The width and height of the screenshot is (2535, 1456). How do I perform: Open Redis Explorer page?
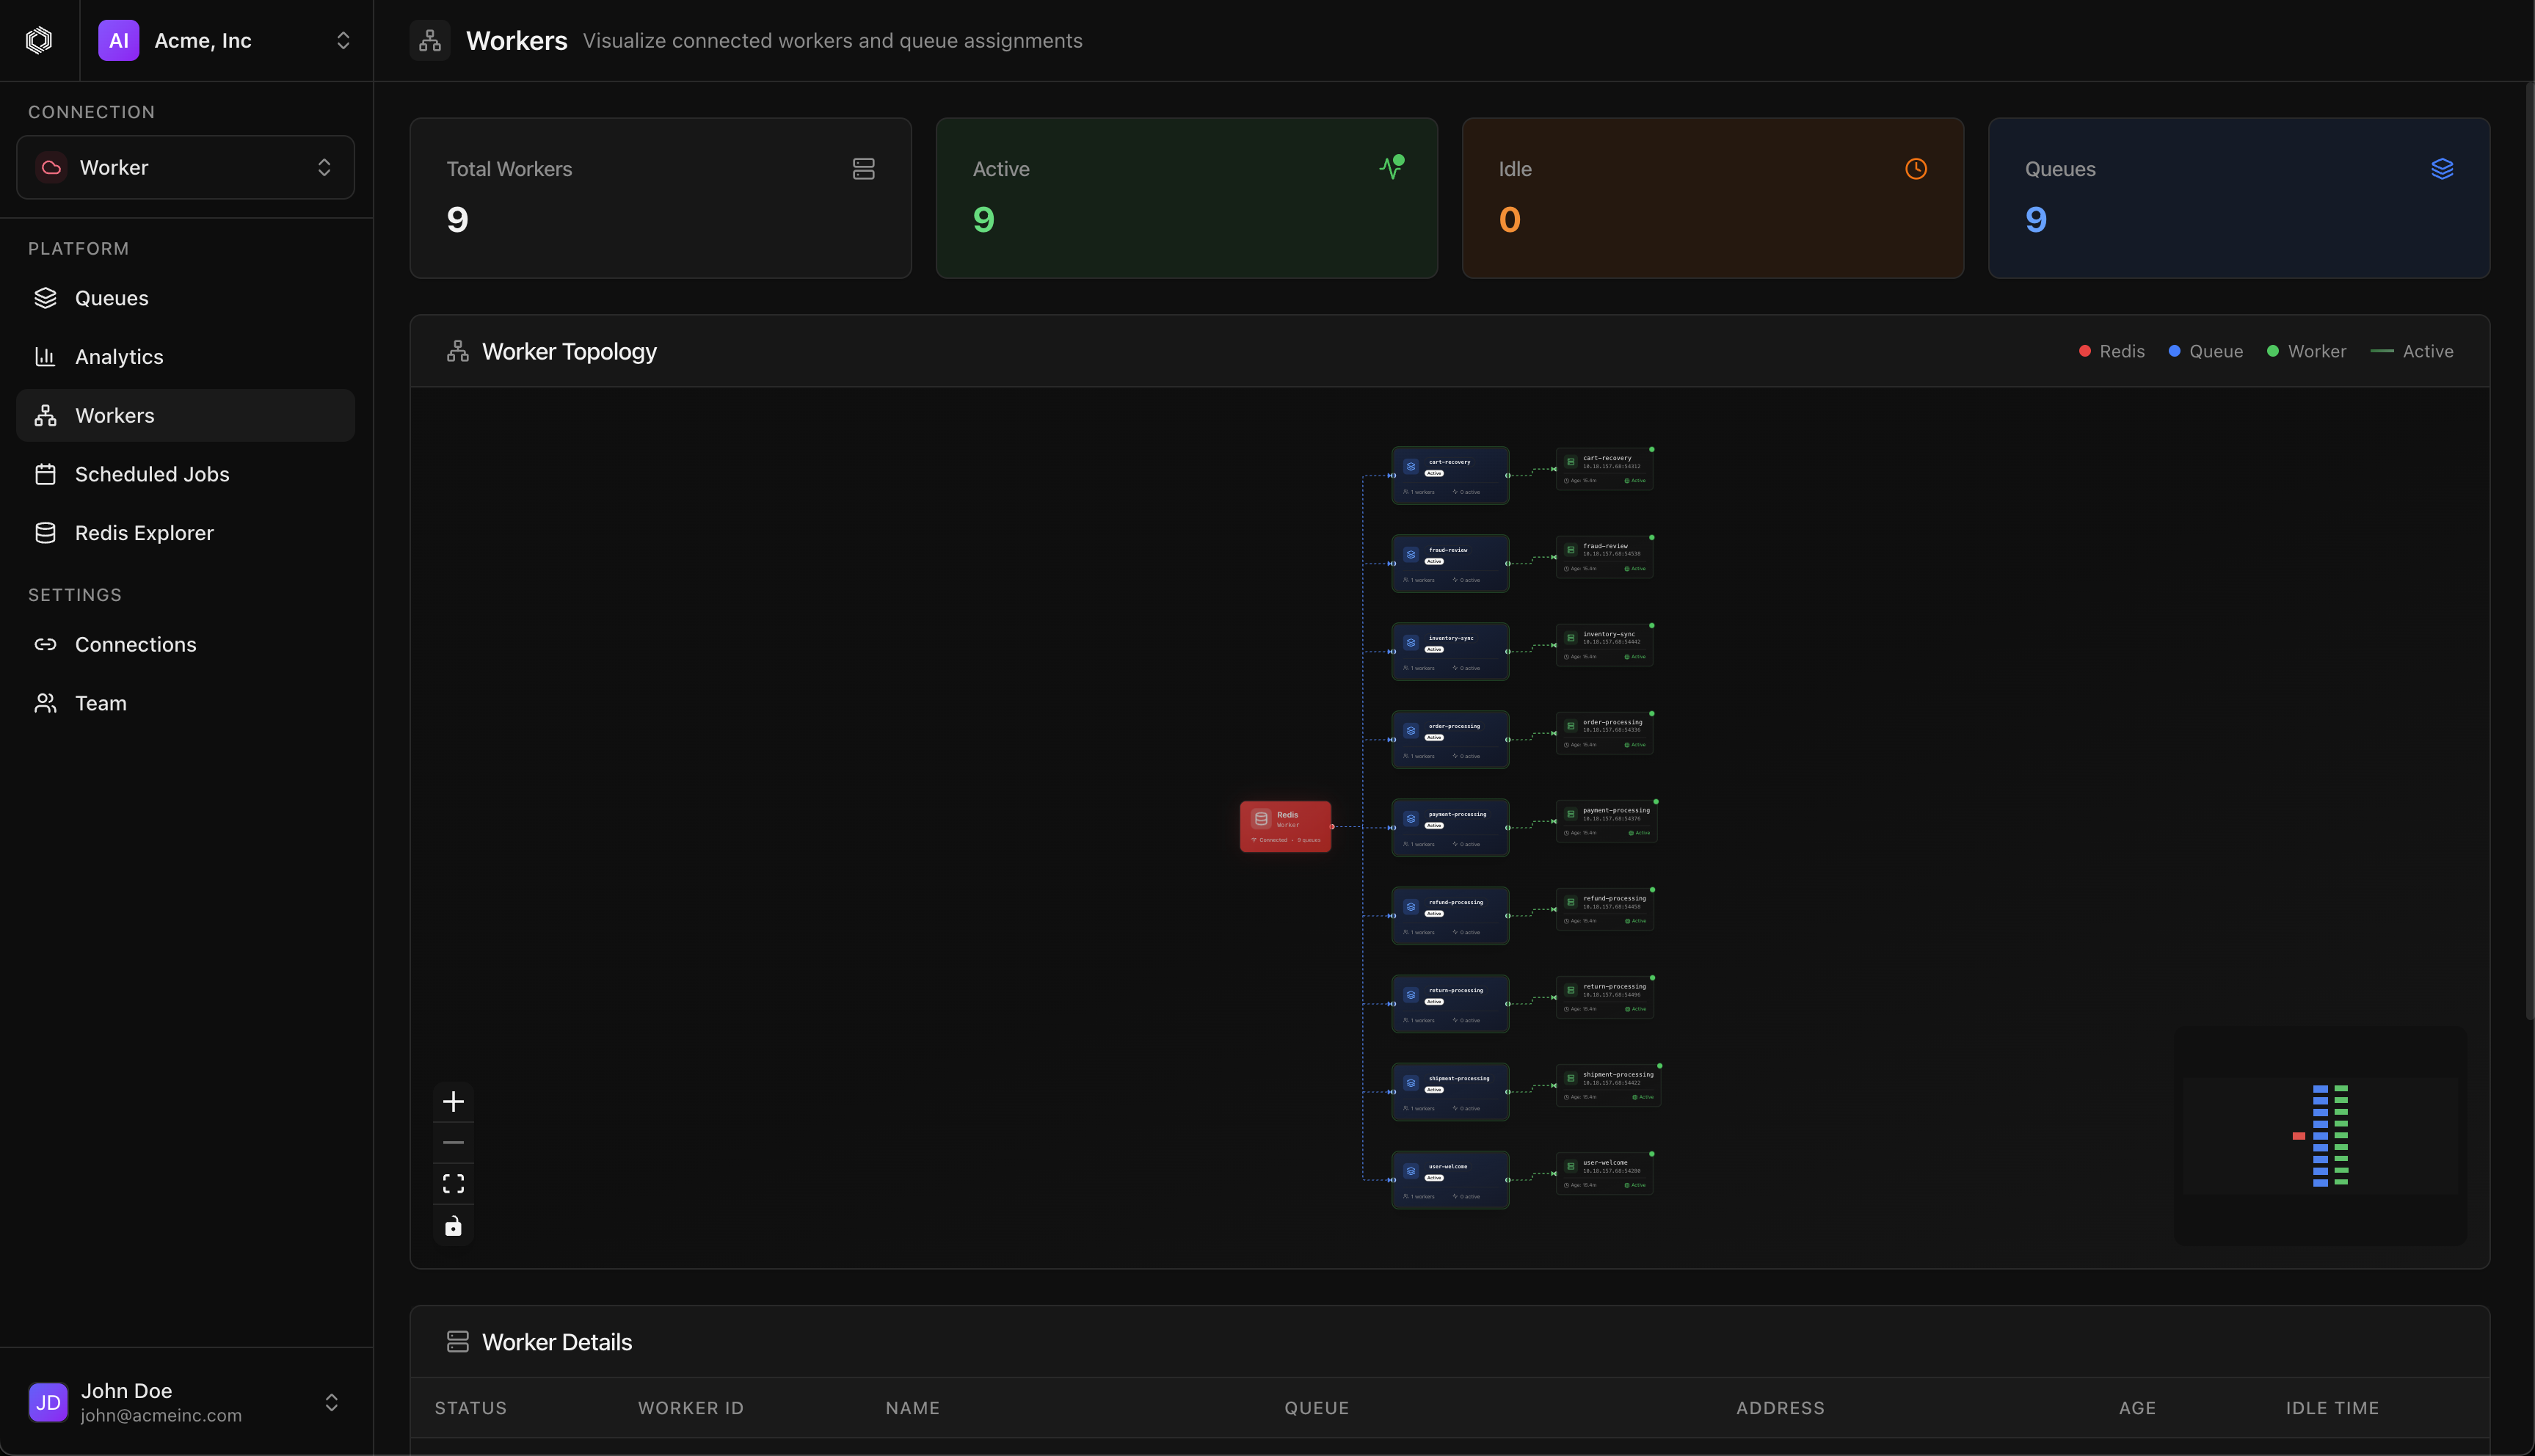[x=144, y=533]
